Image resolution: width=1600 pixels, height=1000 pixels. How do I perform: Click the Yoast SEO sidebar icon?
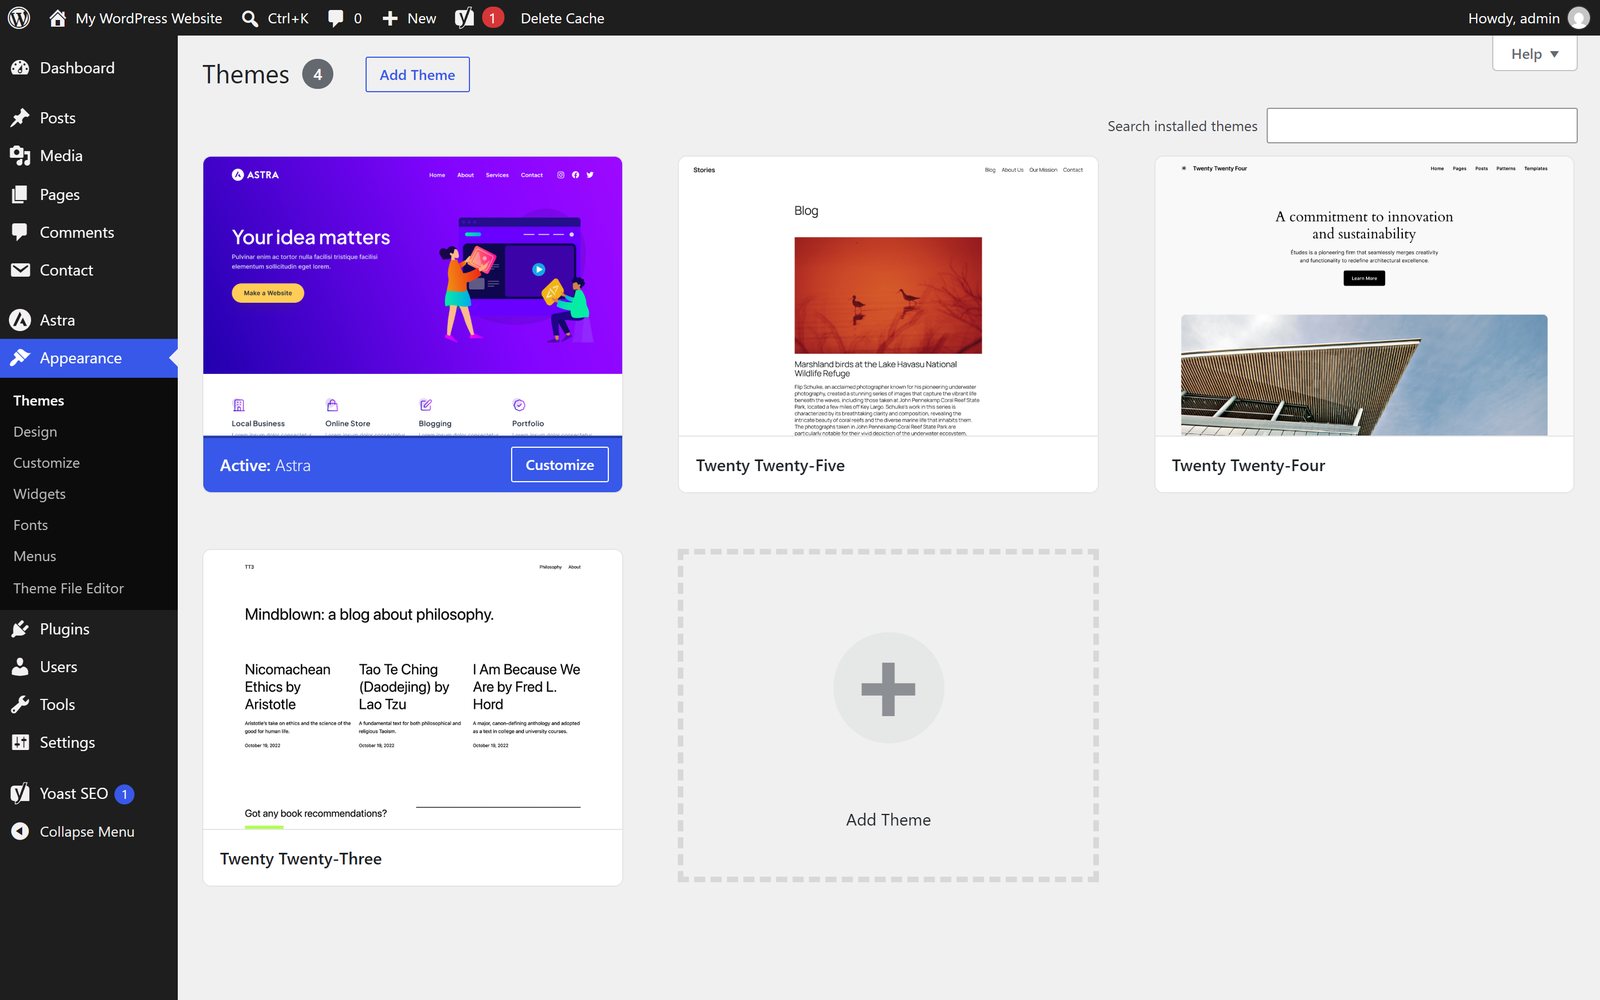pos(20,794)
